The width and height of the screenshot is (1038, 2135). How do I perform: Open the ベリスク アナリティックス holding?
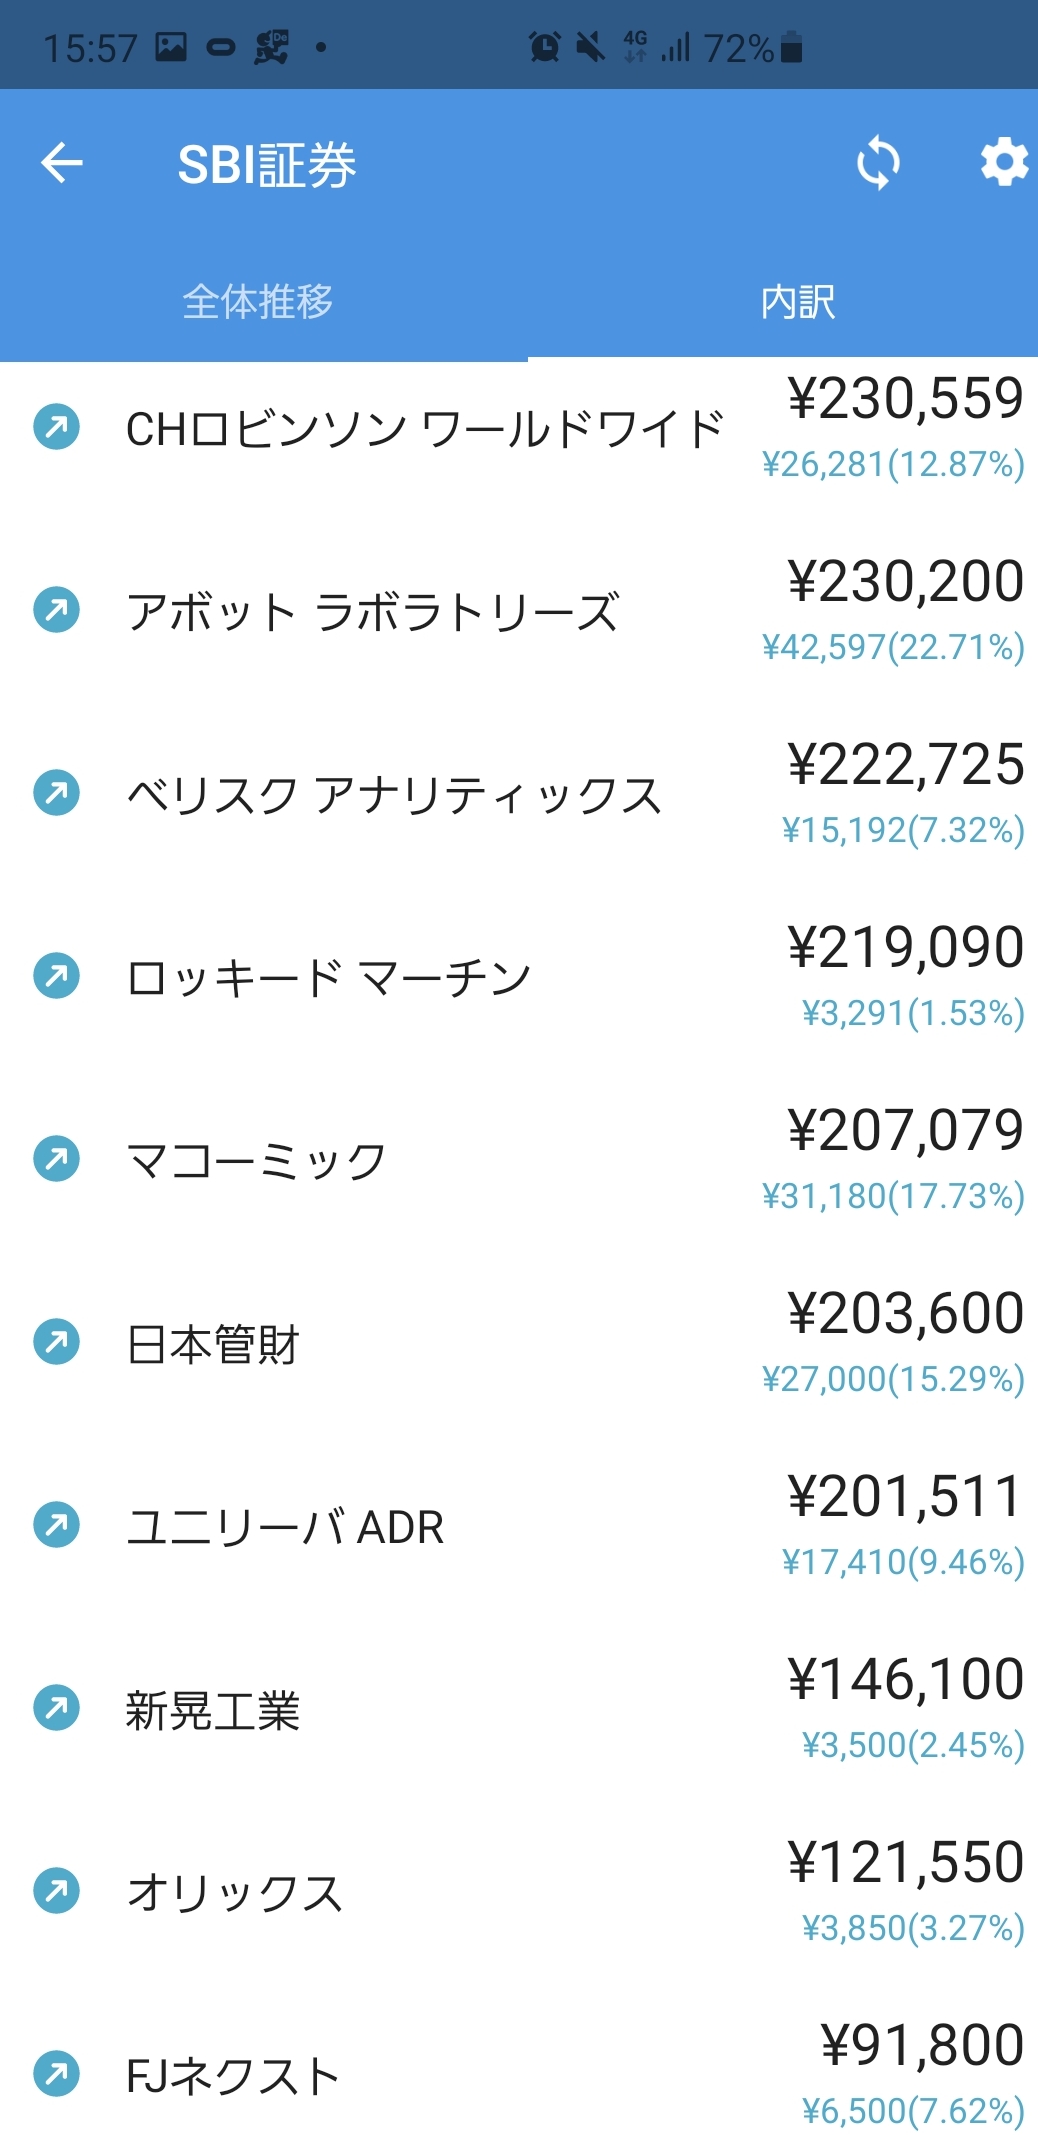click(x=394, y=795)
